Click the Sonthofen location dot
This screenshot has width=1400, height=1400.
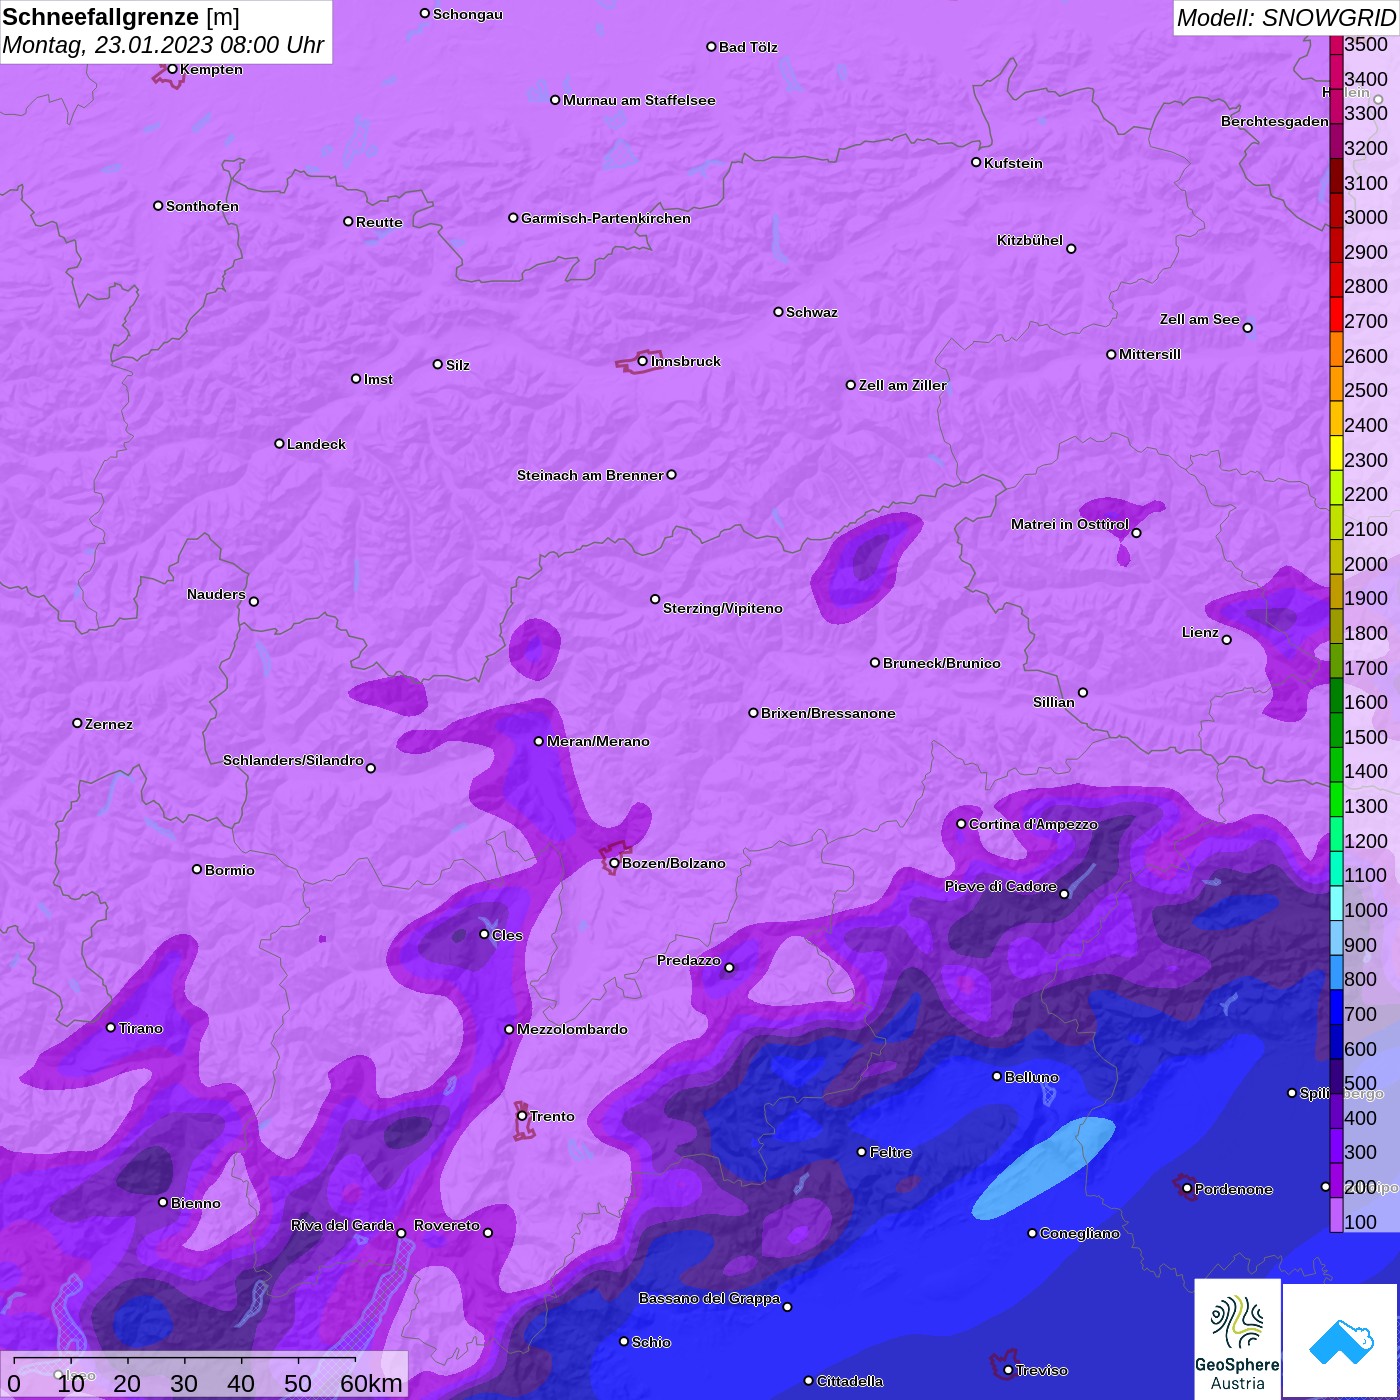(x=158, y=206)
